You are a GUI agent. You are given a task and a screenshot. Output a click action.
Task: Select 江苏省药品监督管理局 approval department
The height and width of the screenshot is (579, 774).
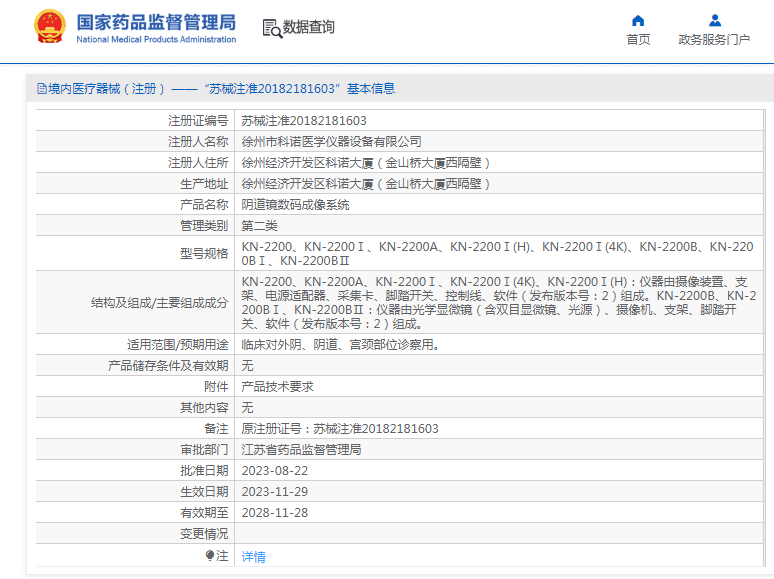click(x=301, y=450)
